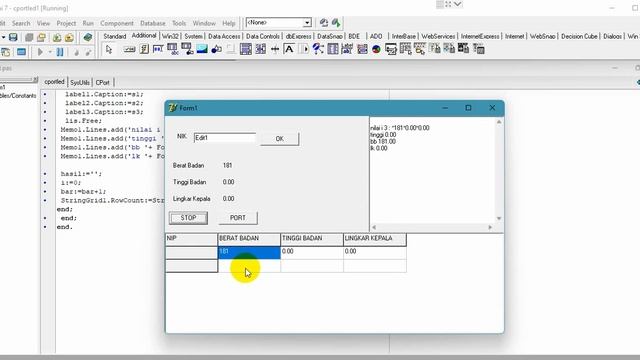The image size is (640, 360).
Task: Select the LINGKAR KEPALA cell '0.00'
Action: click(375, 252)
